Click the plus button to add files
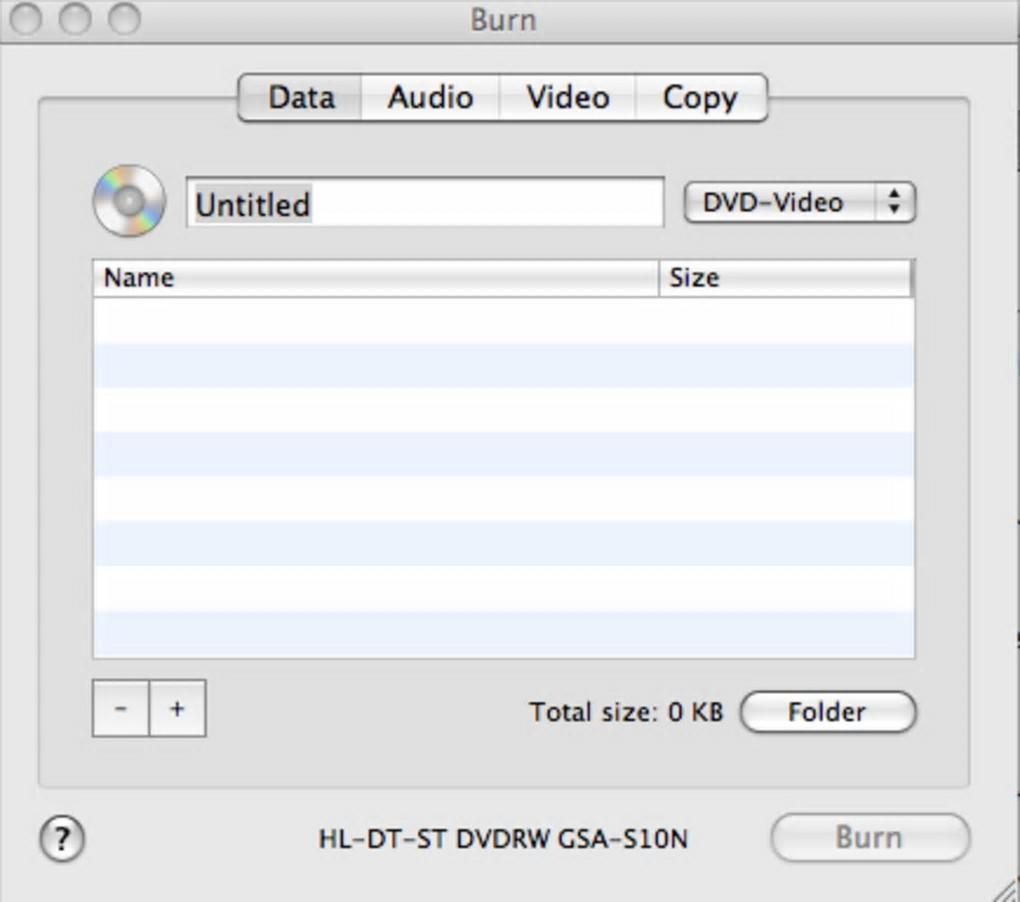 (177, 708)
